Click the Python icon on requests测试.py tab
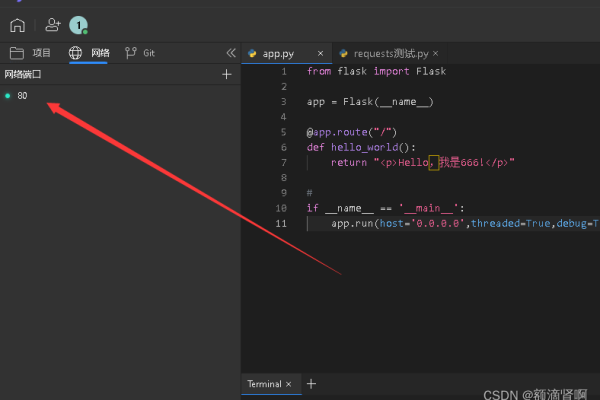 [x=344, y=53]
